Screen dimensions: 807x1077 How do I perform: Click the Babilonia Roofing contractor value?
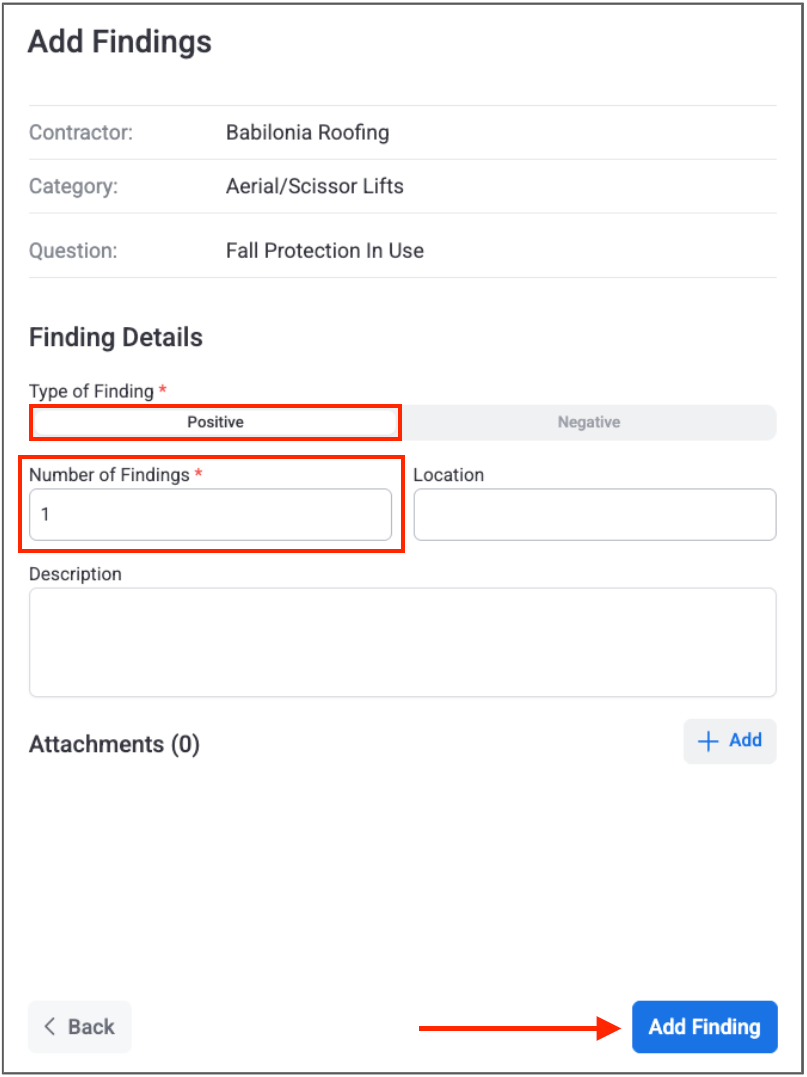click(307, 132)
